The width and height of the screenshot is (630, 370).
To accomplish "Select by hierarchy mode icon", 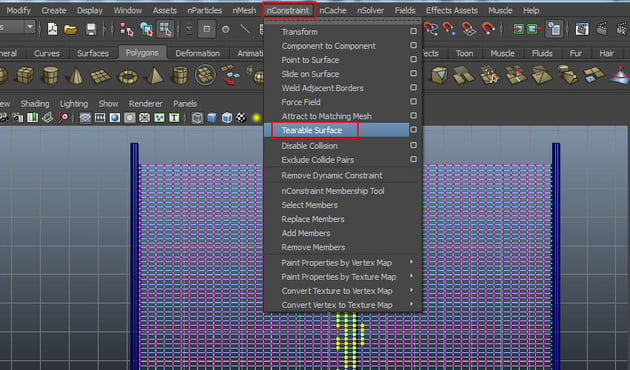I will click(x=127, y=29).
